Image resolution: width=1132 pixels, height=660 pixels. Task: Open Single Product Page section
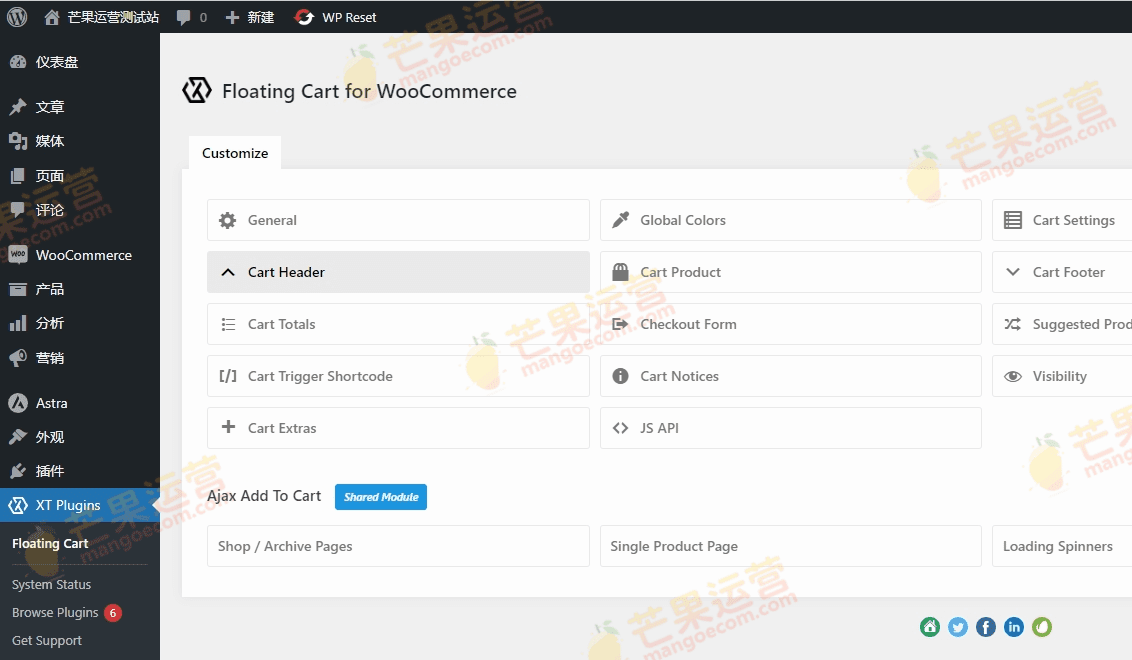[791, 547]
